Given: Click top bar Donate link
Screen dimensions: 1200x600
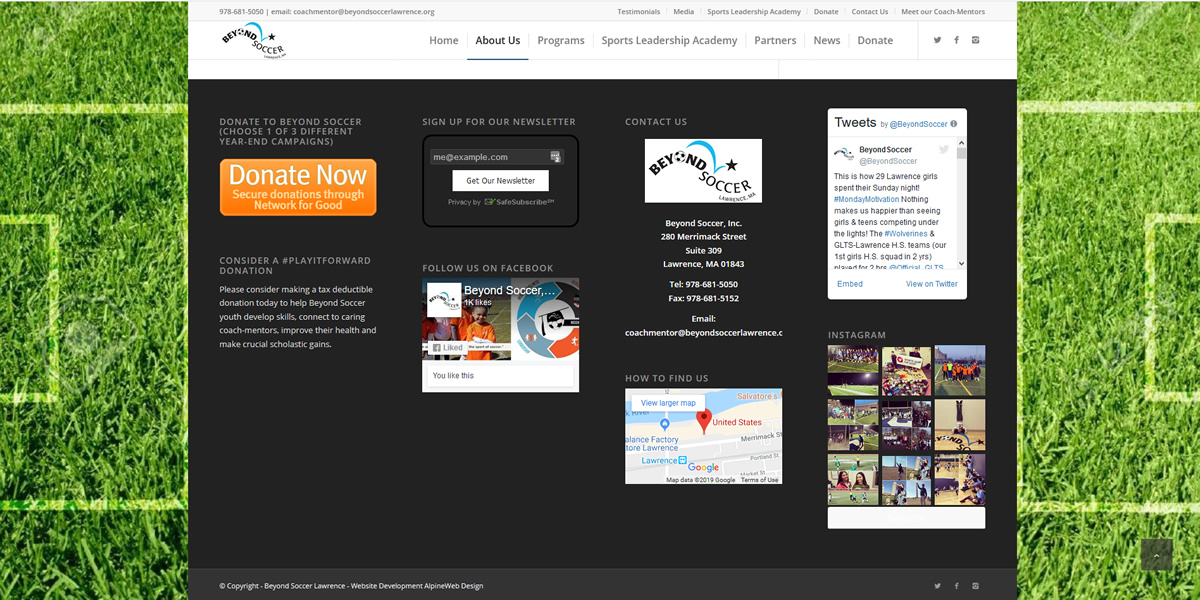Looking at the screenshot, I should point(826,12).
